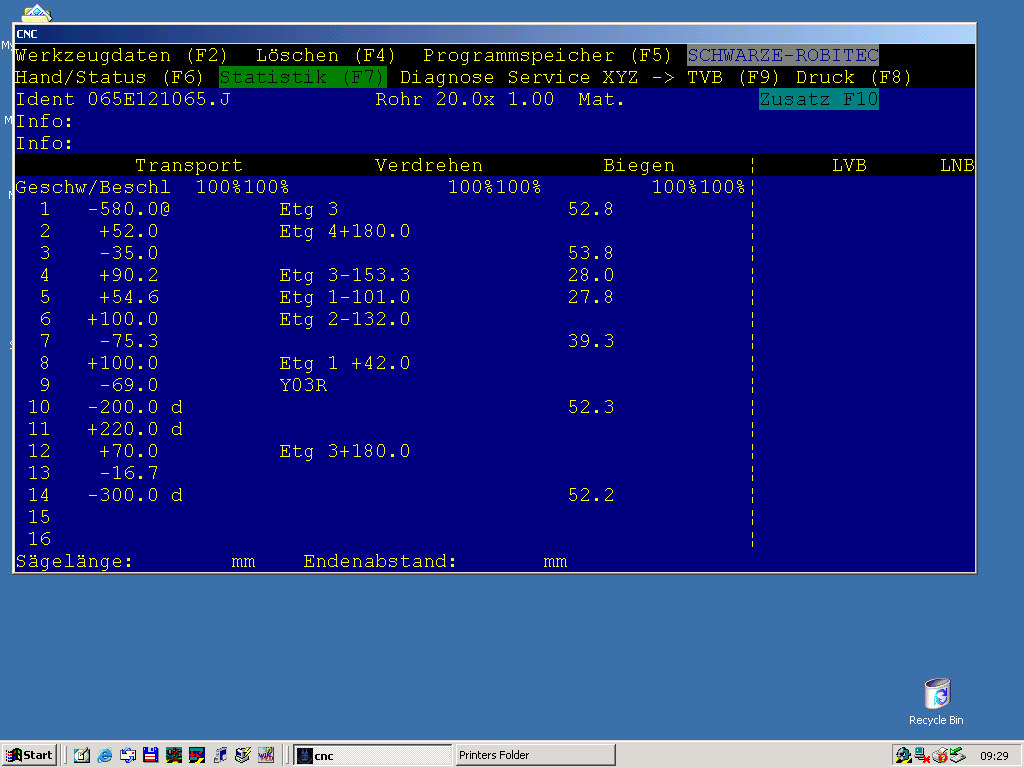Screen dimensions: 1024x768
Task: Click the Rohr 20.0x 1.00 value
Action: coord(464,99)
